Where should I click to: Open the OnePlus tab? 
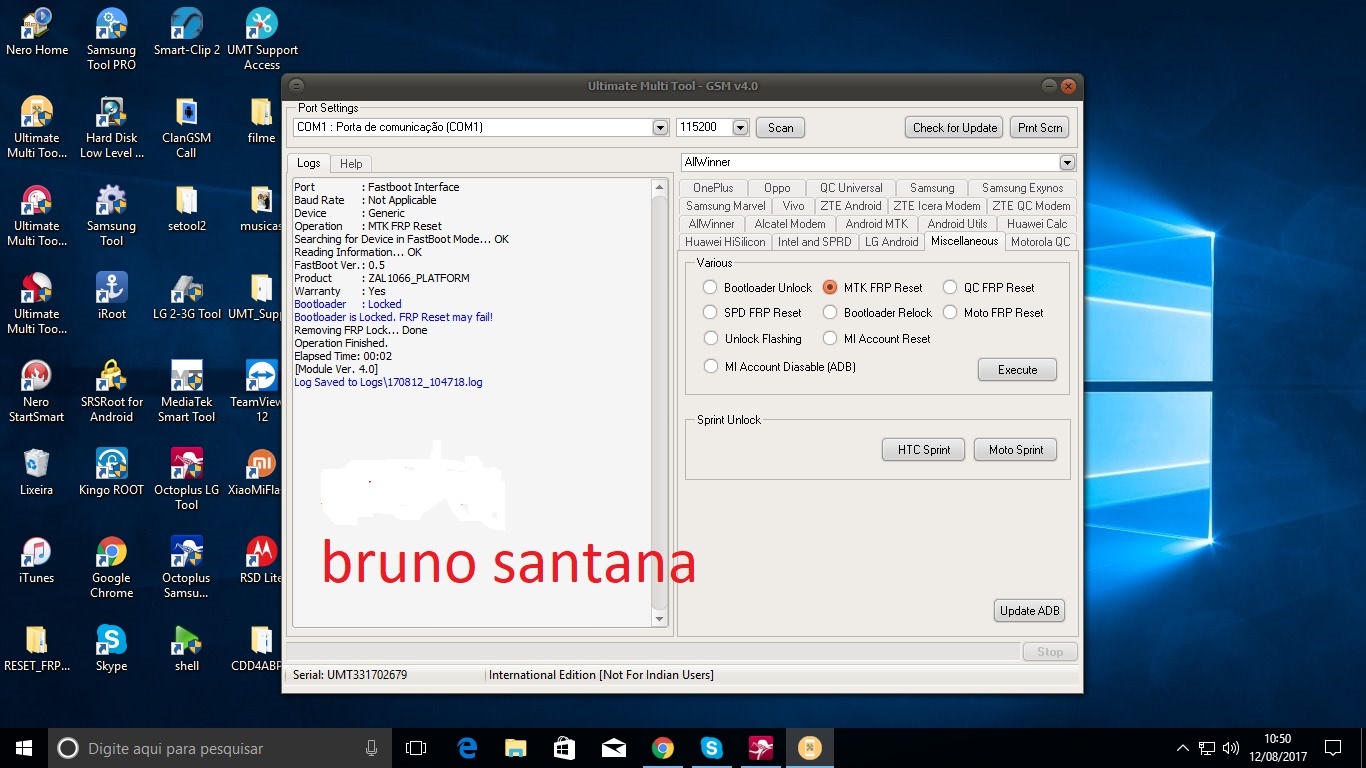[x=713, y=188]
